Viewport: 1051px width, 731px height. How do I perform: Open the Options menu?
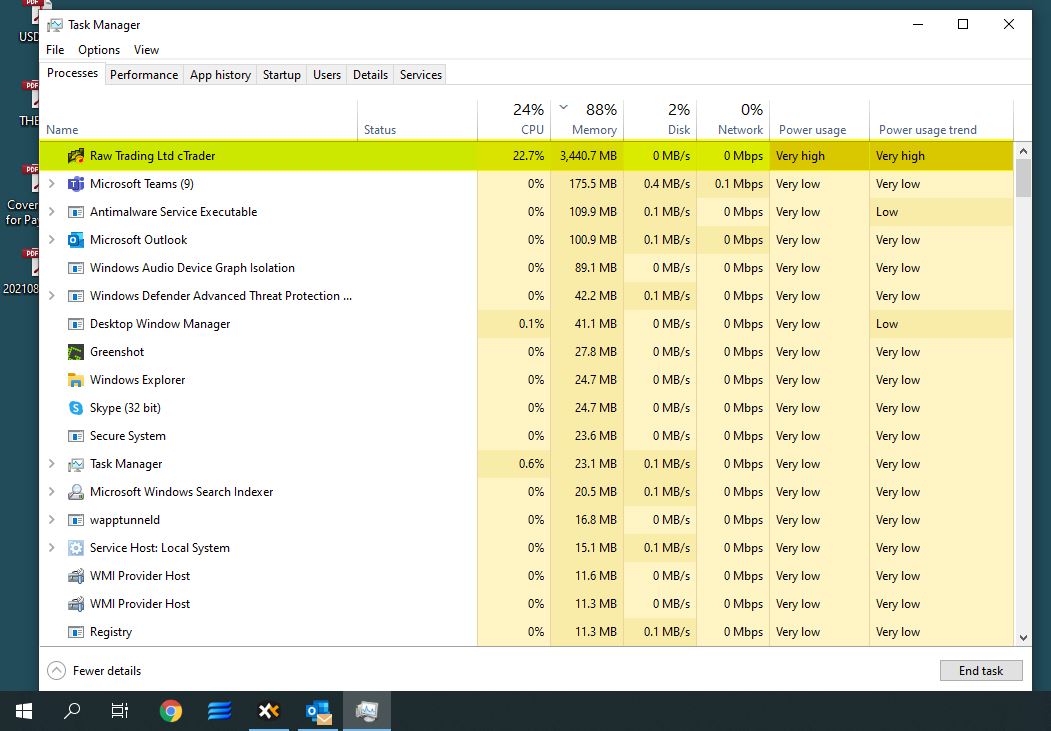click(x=99, y=50)
